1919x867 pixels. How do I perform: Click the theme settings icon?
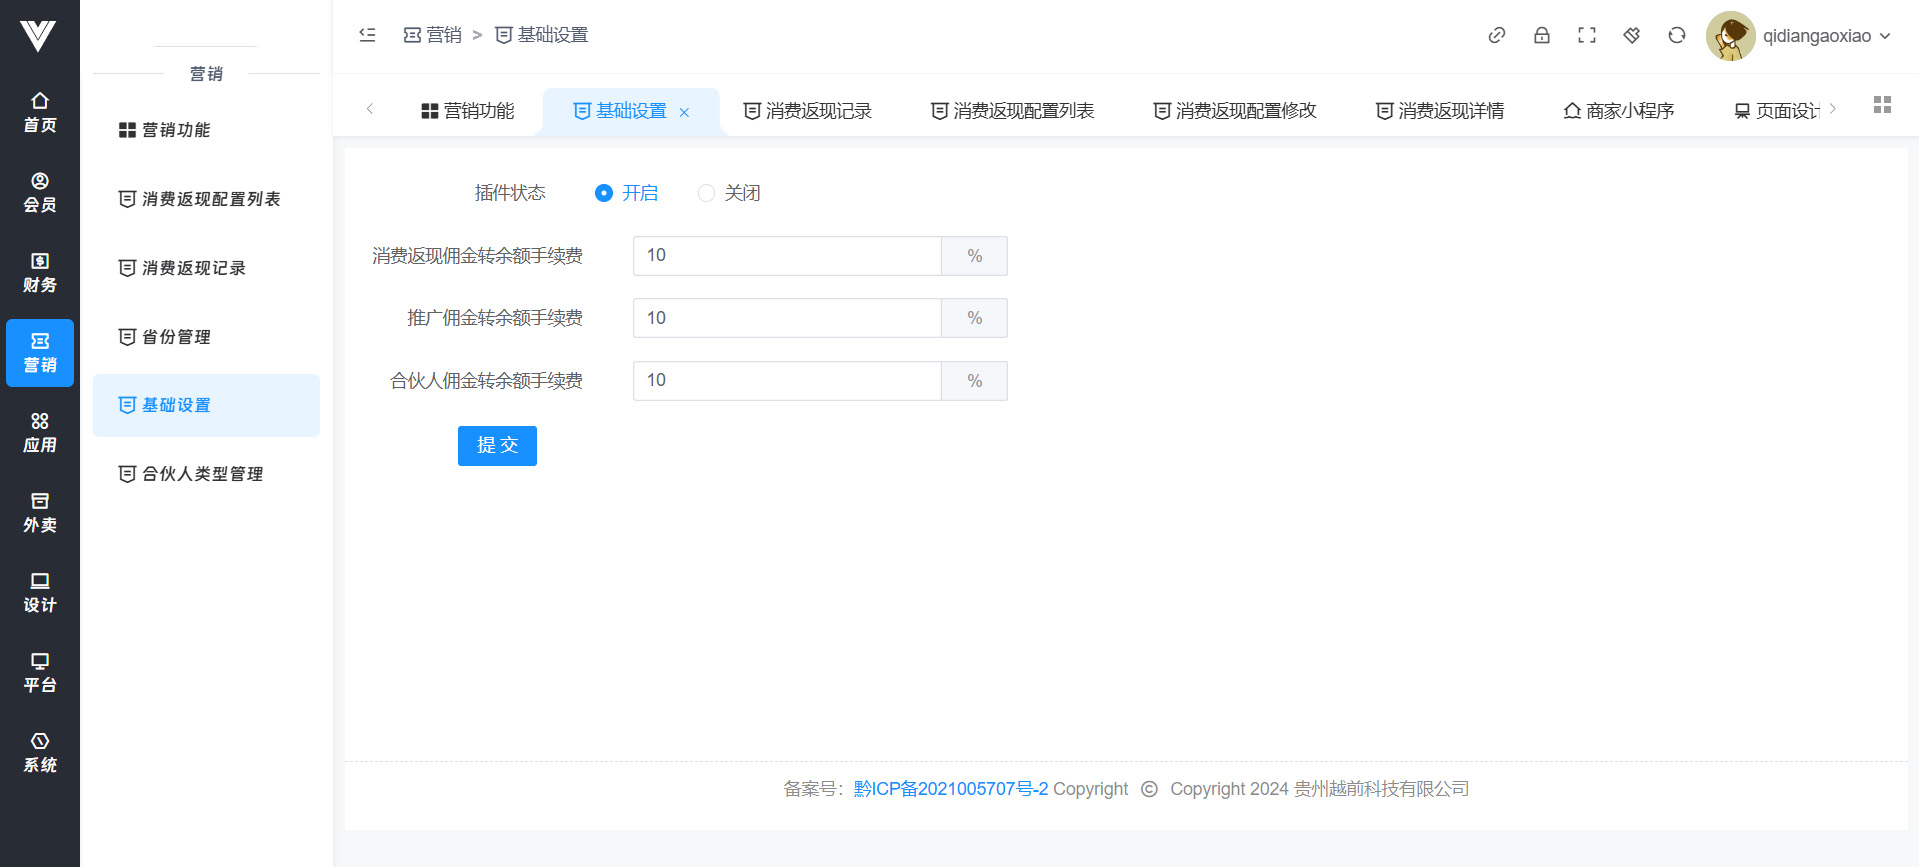point(1631,36)
